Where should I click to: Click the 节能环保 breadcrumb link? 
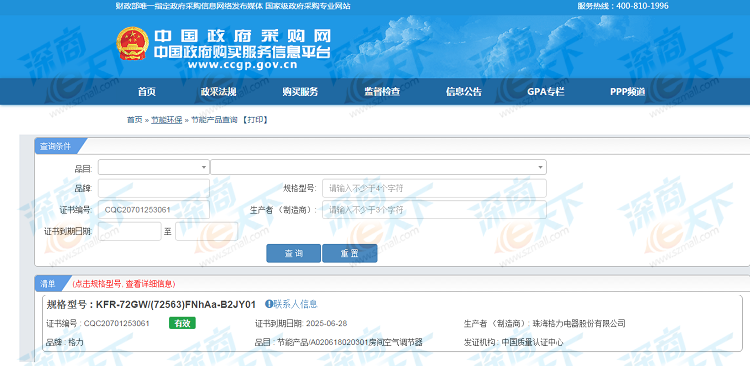pos(166,120)
